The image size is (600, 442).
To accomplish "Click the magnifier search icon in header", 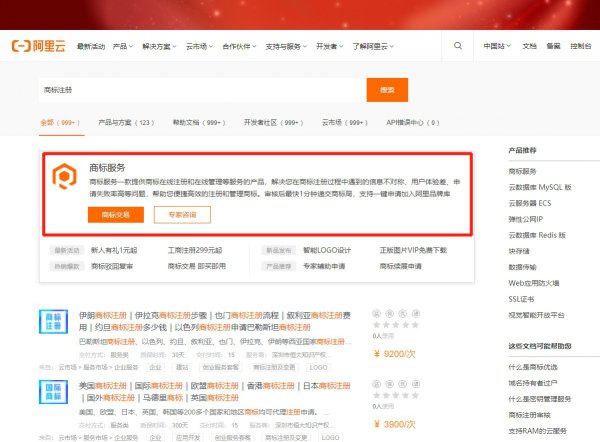I will coord(458,46).
